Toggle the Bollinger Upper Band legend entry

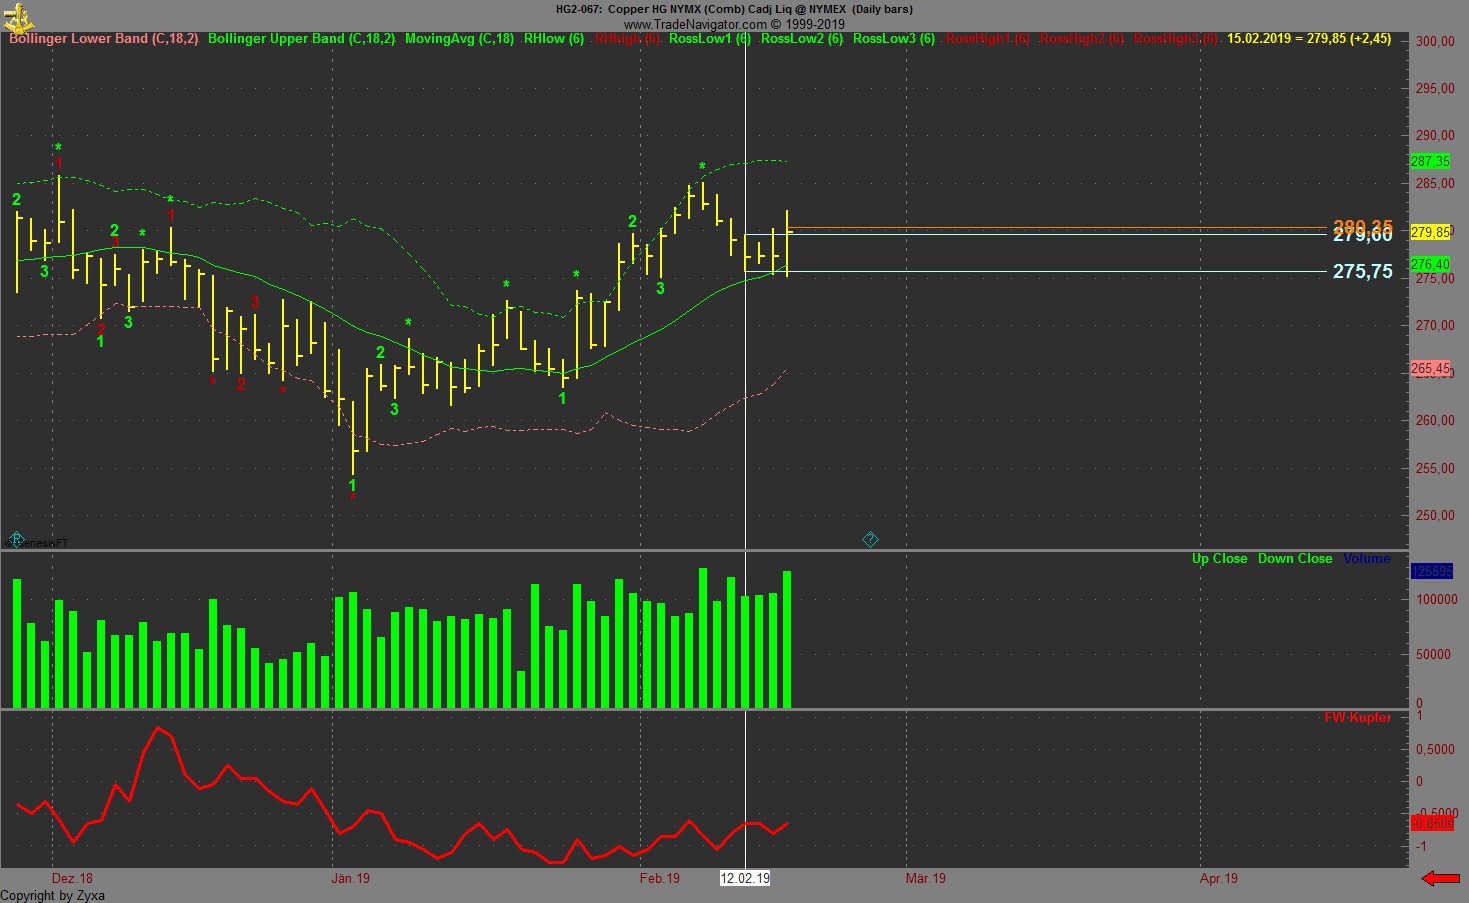click(x=299, y=39)
